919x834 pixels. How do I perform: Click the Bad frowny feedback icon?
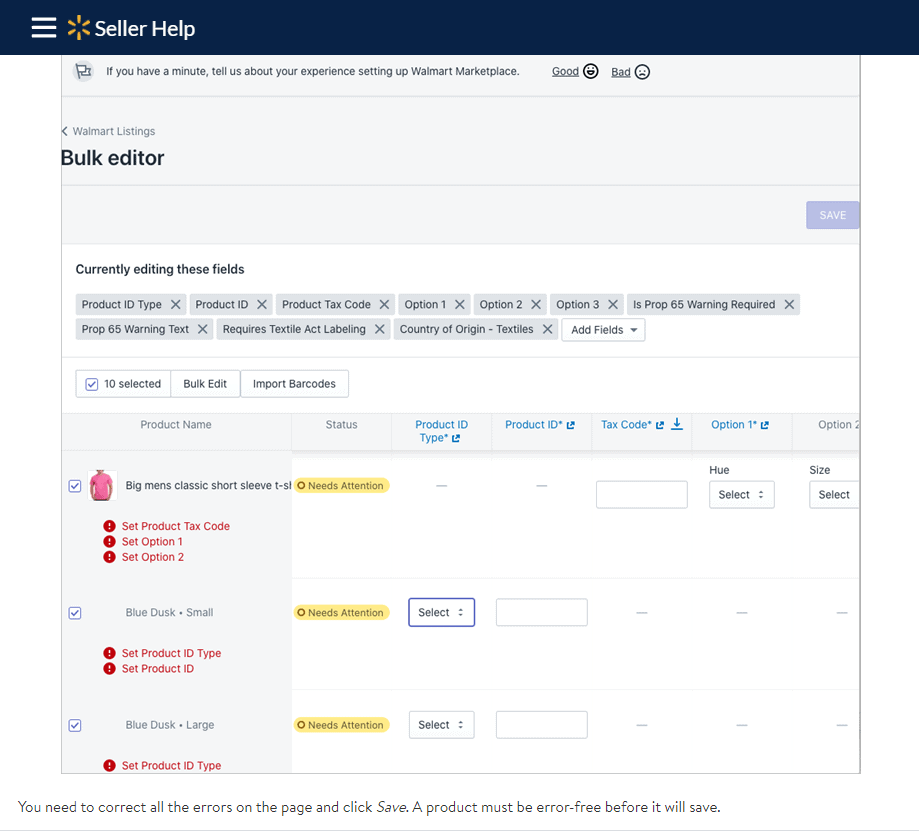(641, 71)
